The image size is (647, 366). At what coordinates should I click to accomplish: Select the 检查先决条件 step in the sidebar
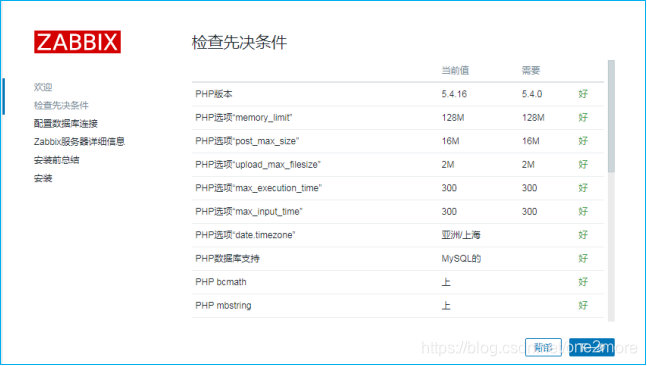click(61, 105)
